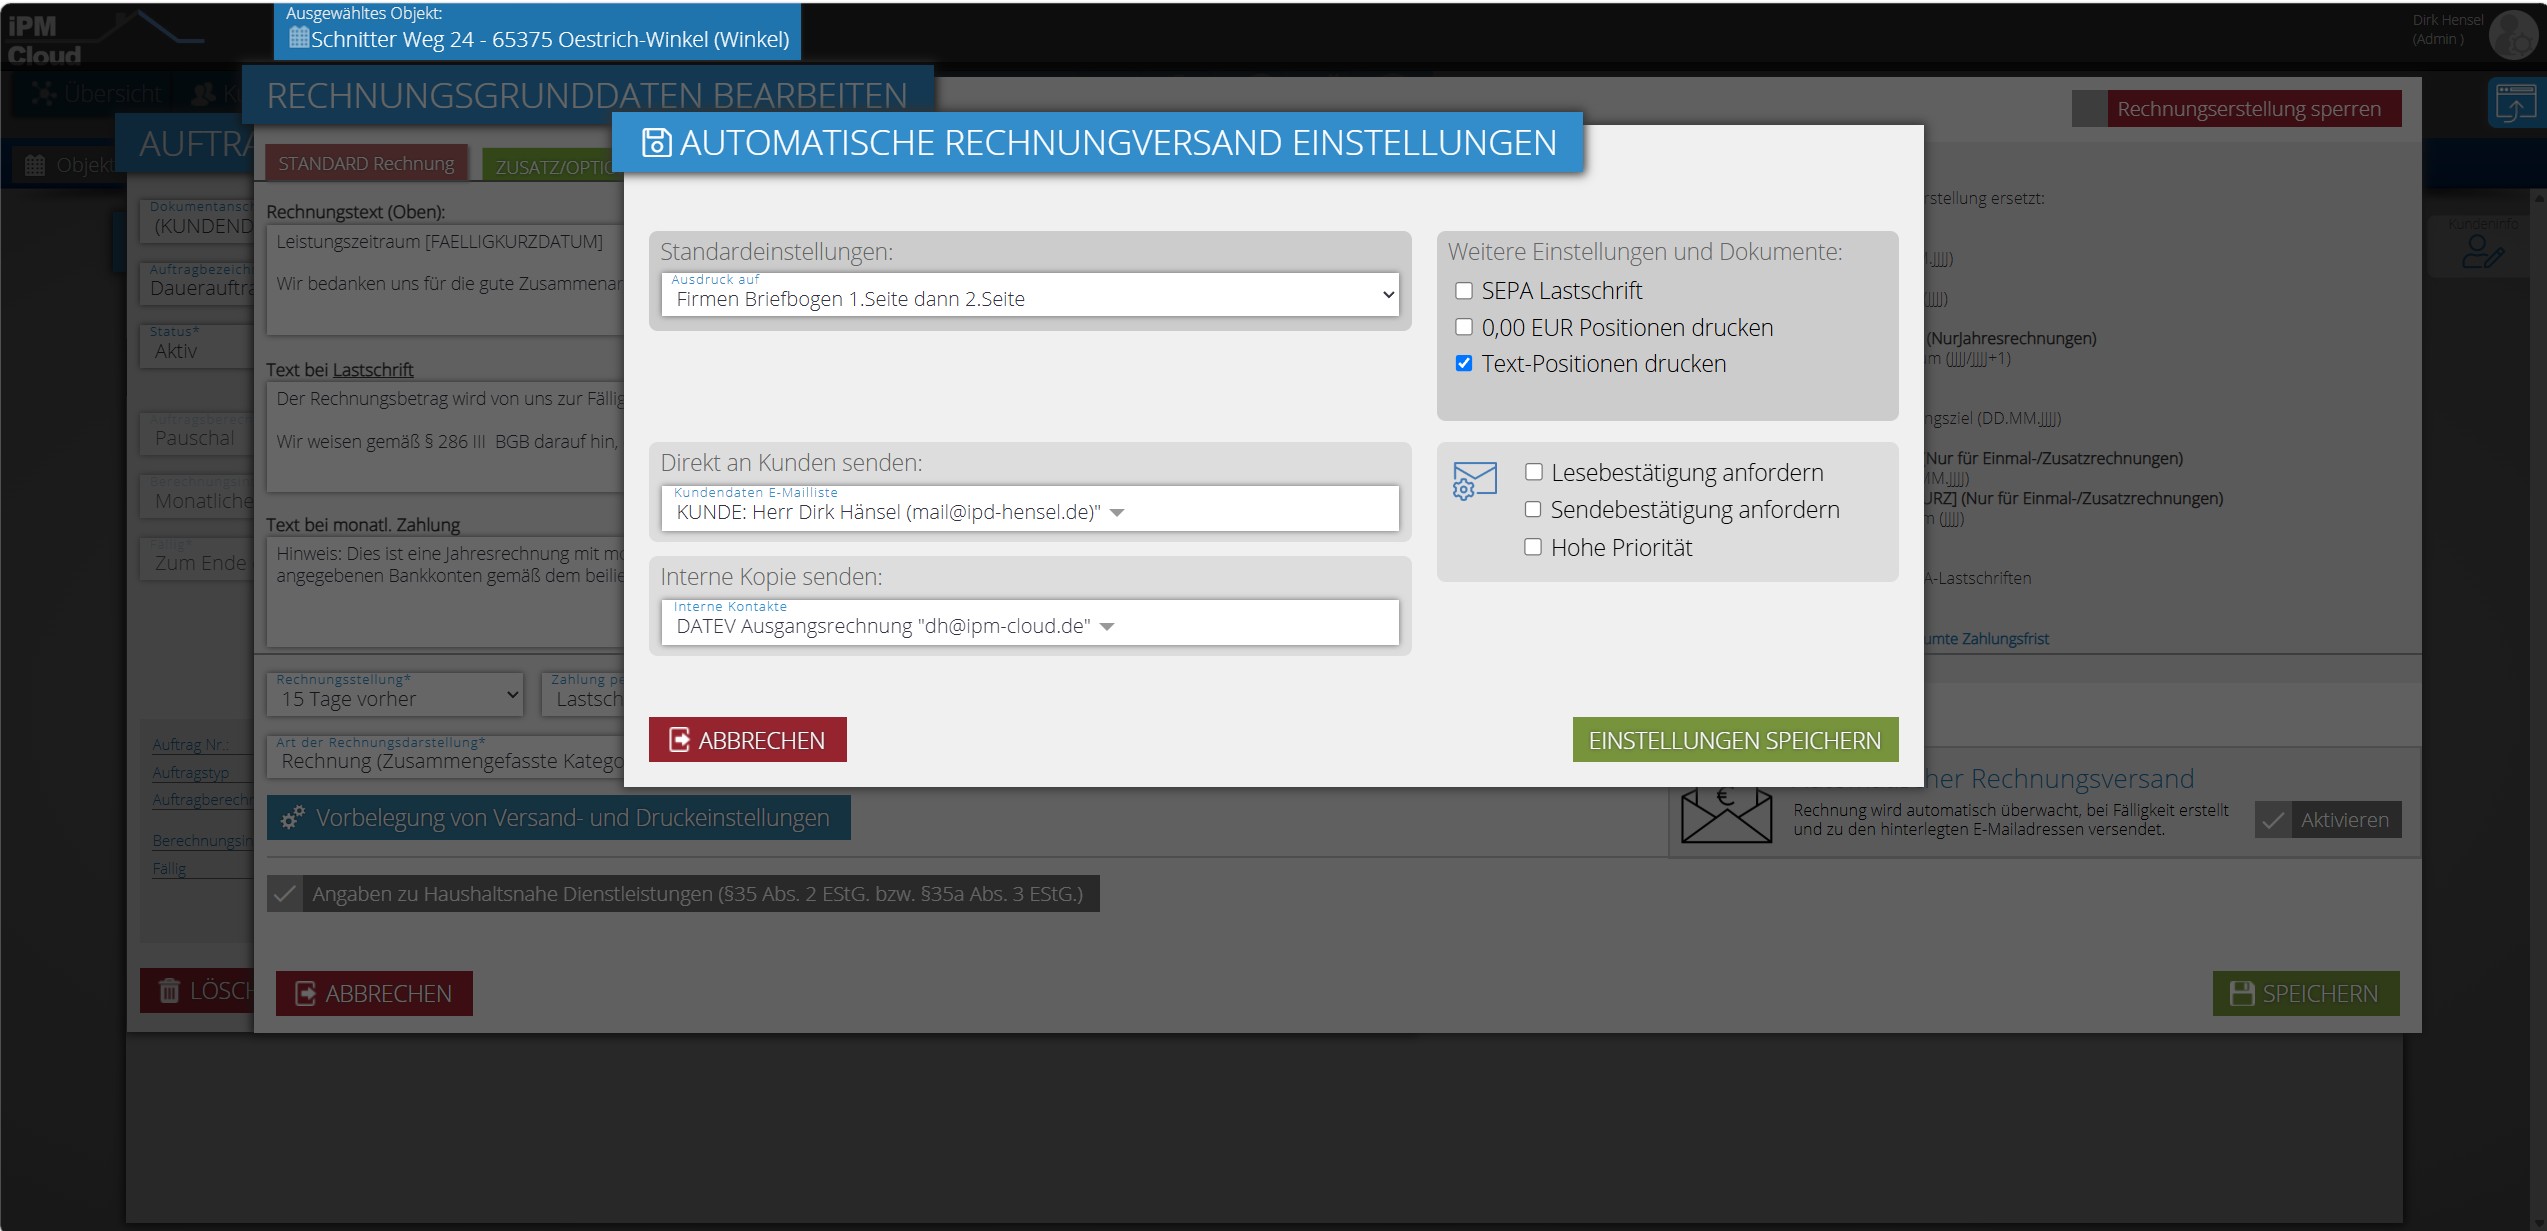Screen dimensions: 2547x1231
Task: Click the trash icon on LÖSCHEN button
Action: click(x=169, y=991)
